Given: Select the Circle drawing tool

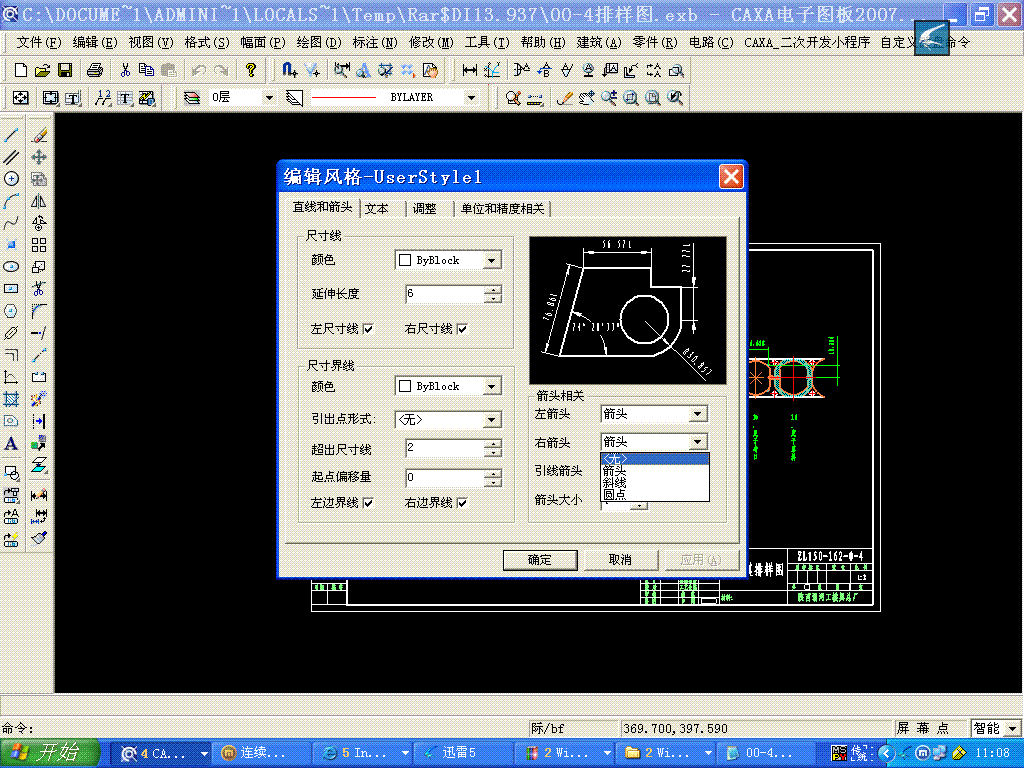Looking at the screenshot, I should click(x=11, y=178).
